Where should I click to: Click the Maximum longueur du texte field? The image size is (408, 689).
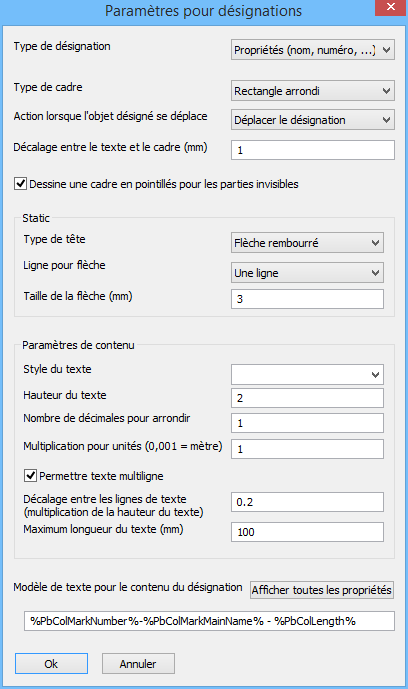tap(307, 532)
